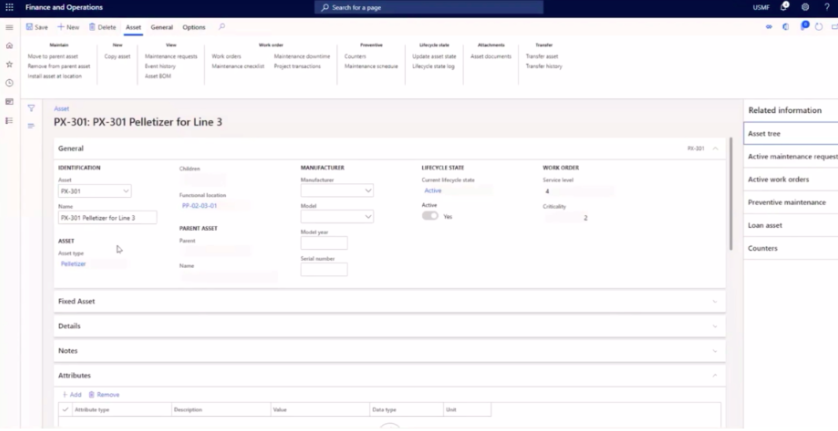Image resolution: width=838 pixels, height=431 pixels.
Task: Open Preventive maintenance panel
Action: [x=790, y=203]
